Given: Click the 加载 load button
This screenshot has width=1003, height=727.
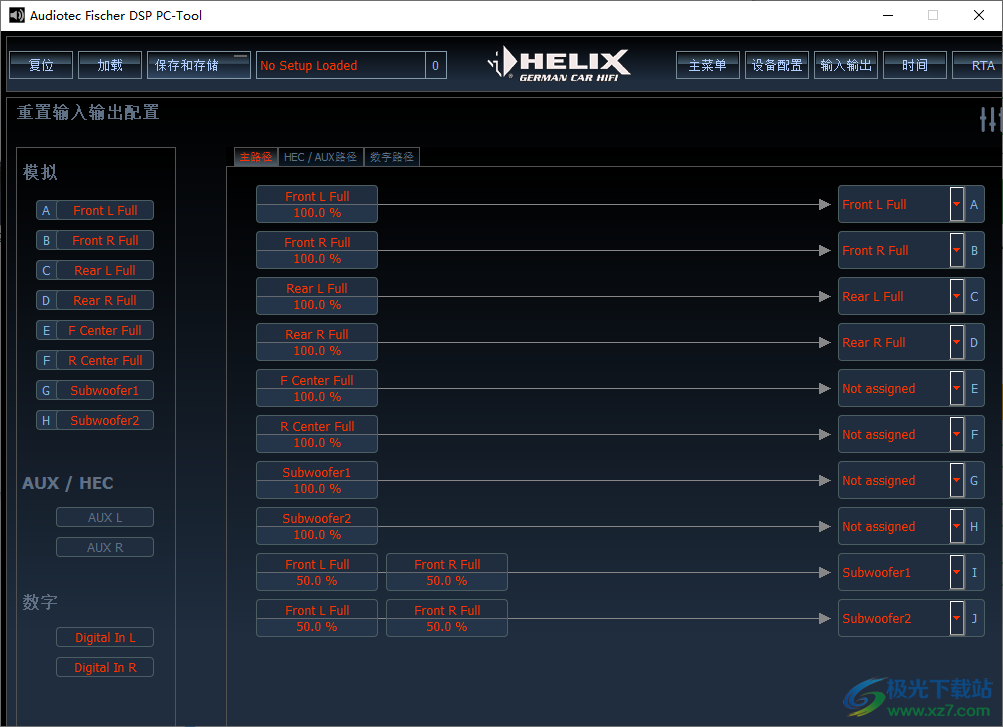Looking at the screenshot, I should point(110,65).
